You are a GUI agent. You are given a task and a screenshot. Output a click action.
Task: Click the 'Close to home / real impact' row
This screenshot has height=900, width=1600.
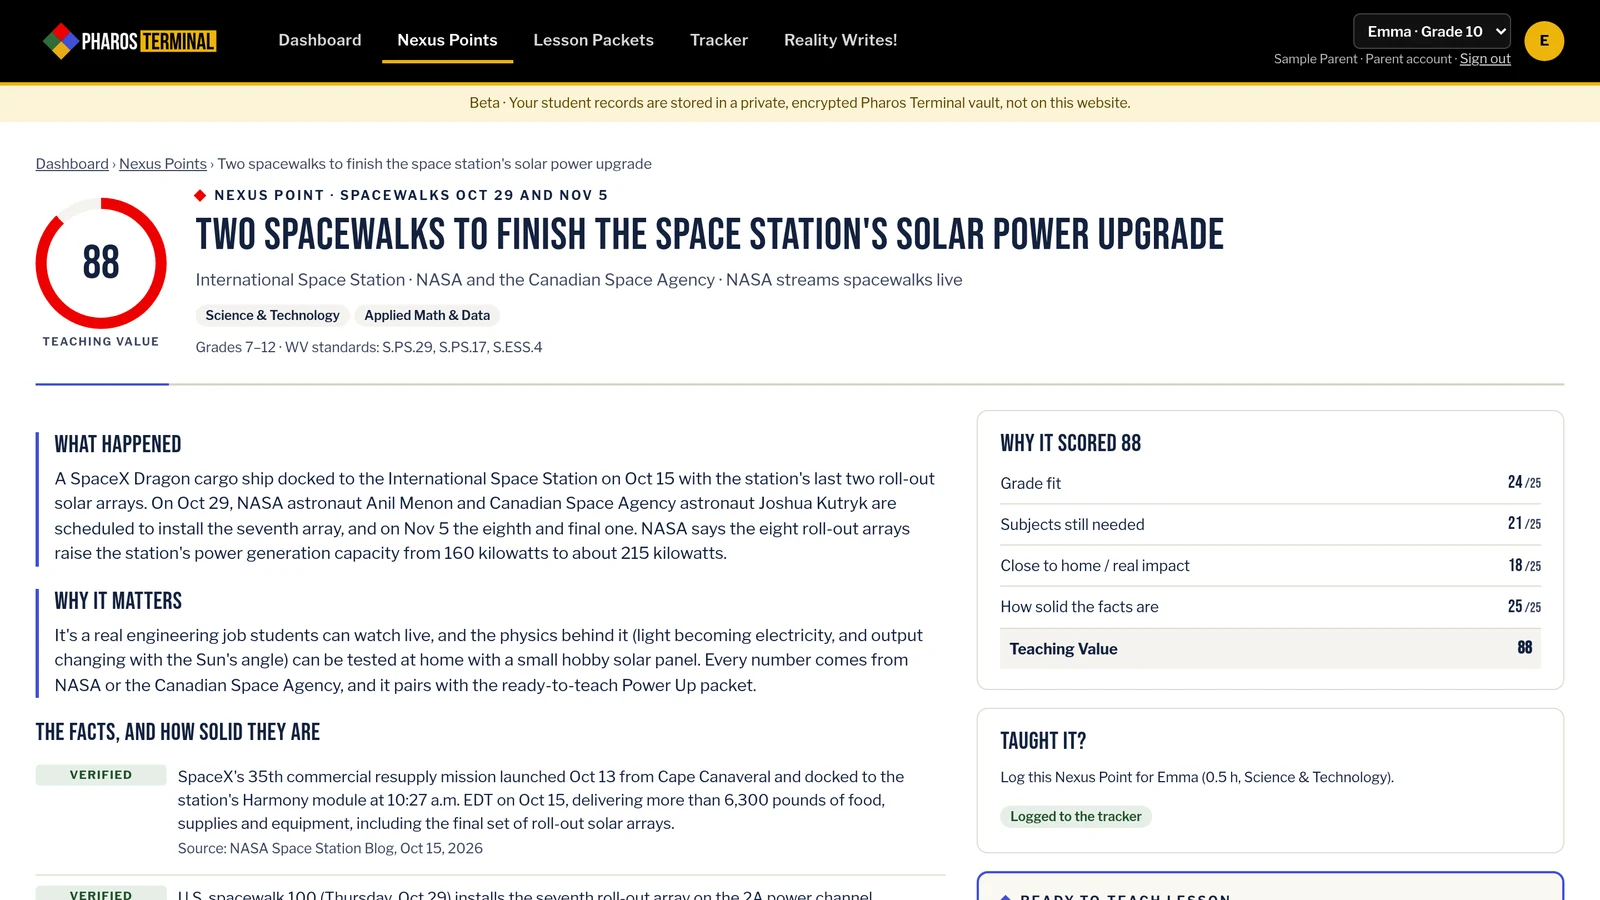point(1270,566)
